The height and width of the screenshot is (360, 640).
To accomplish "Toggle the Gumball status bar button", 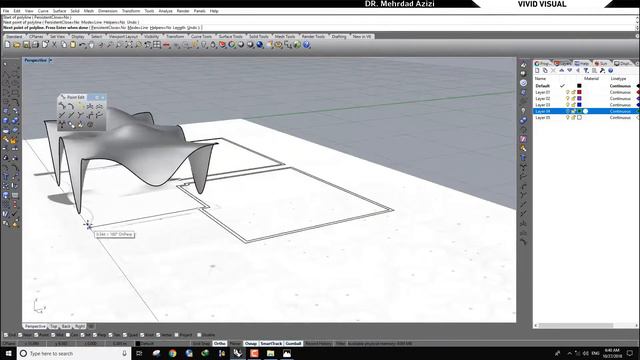I will pos(293,344).
